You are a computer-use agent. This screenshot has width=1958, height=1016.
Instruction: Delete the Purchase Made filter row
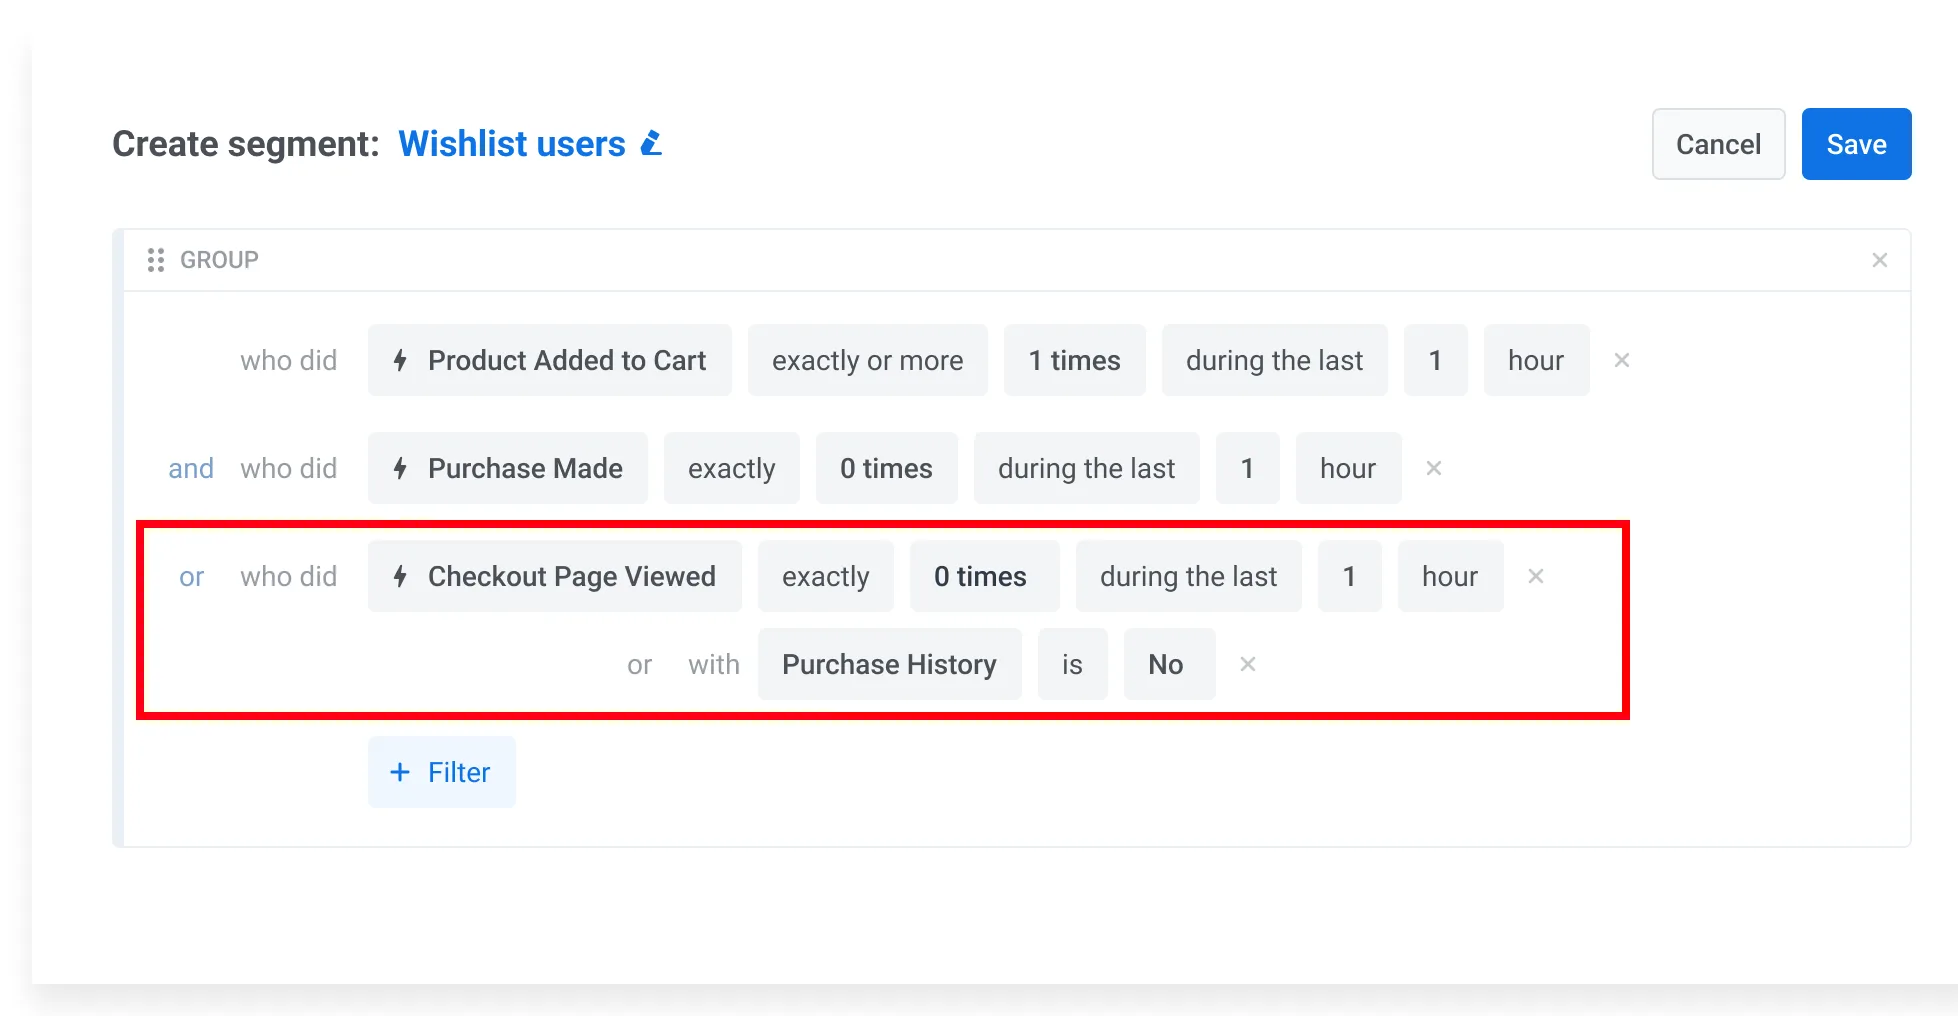coord(1434,468)
